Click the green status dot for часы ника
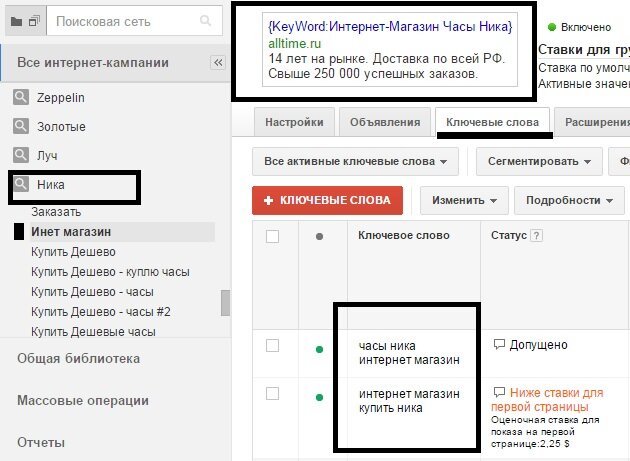The width and height of the screenshot is (630, 461). pos(319,349)
